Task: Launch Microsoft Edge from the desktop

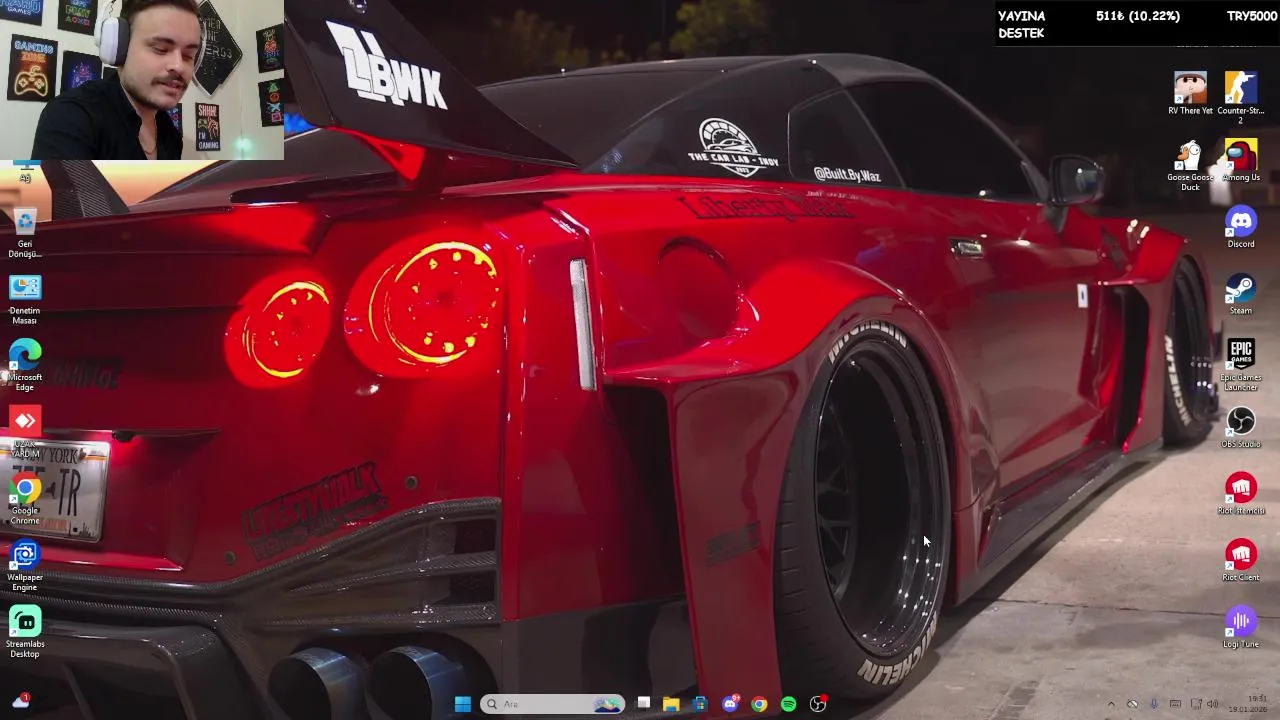Action: coord(25,366)
